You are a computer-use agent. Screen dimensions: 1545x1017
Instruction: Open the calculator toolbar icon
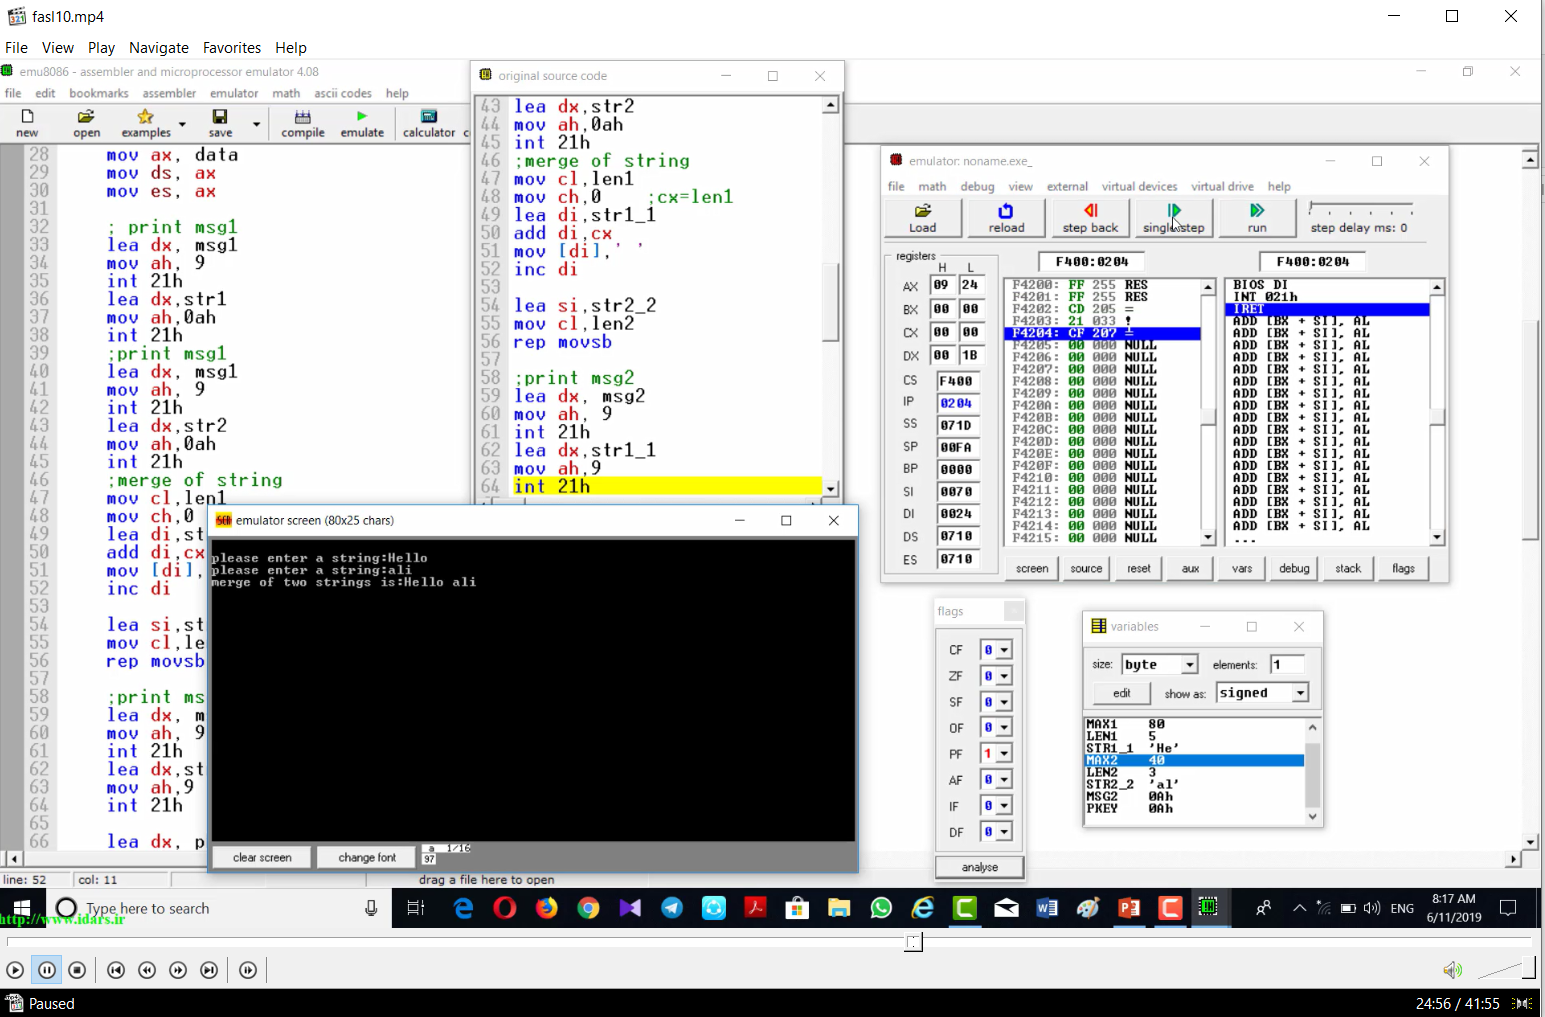[429, 123]
